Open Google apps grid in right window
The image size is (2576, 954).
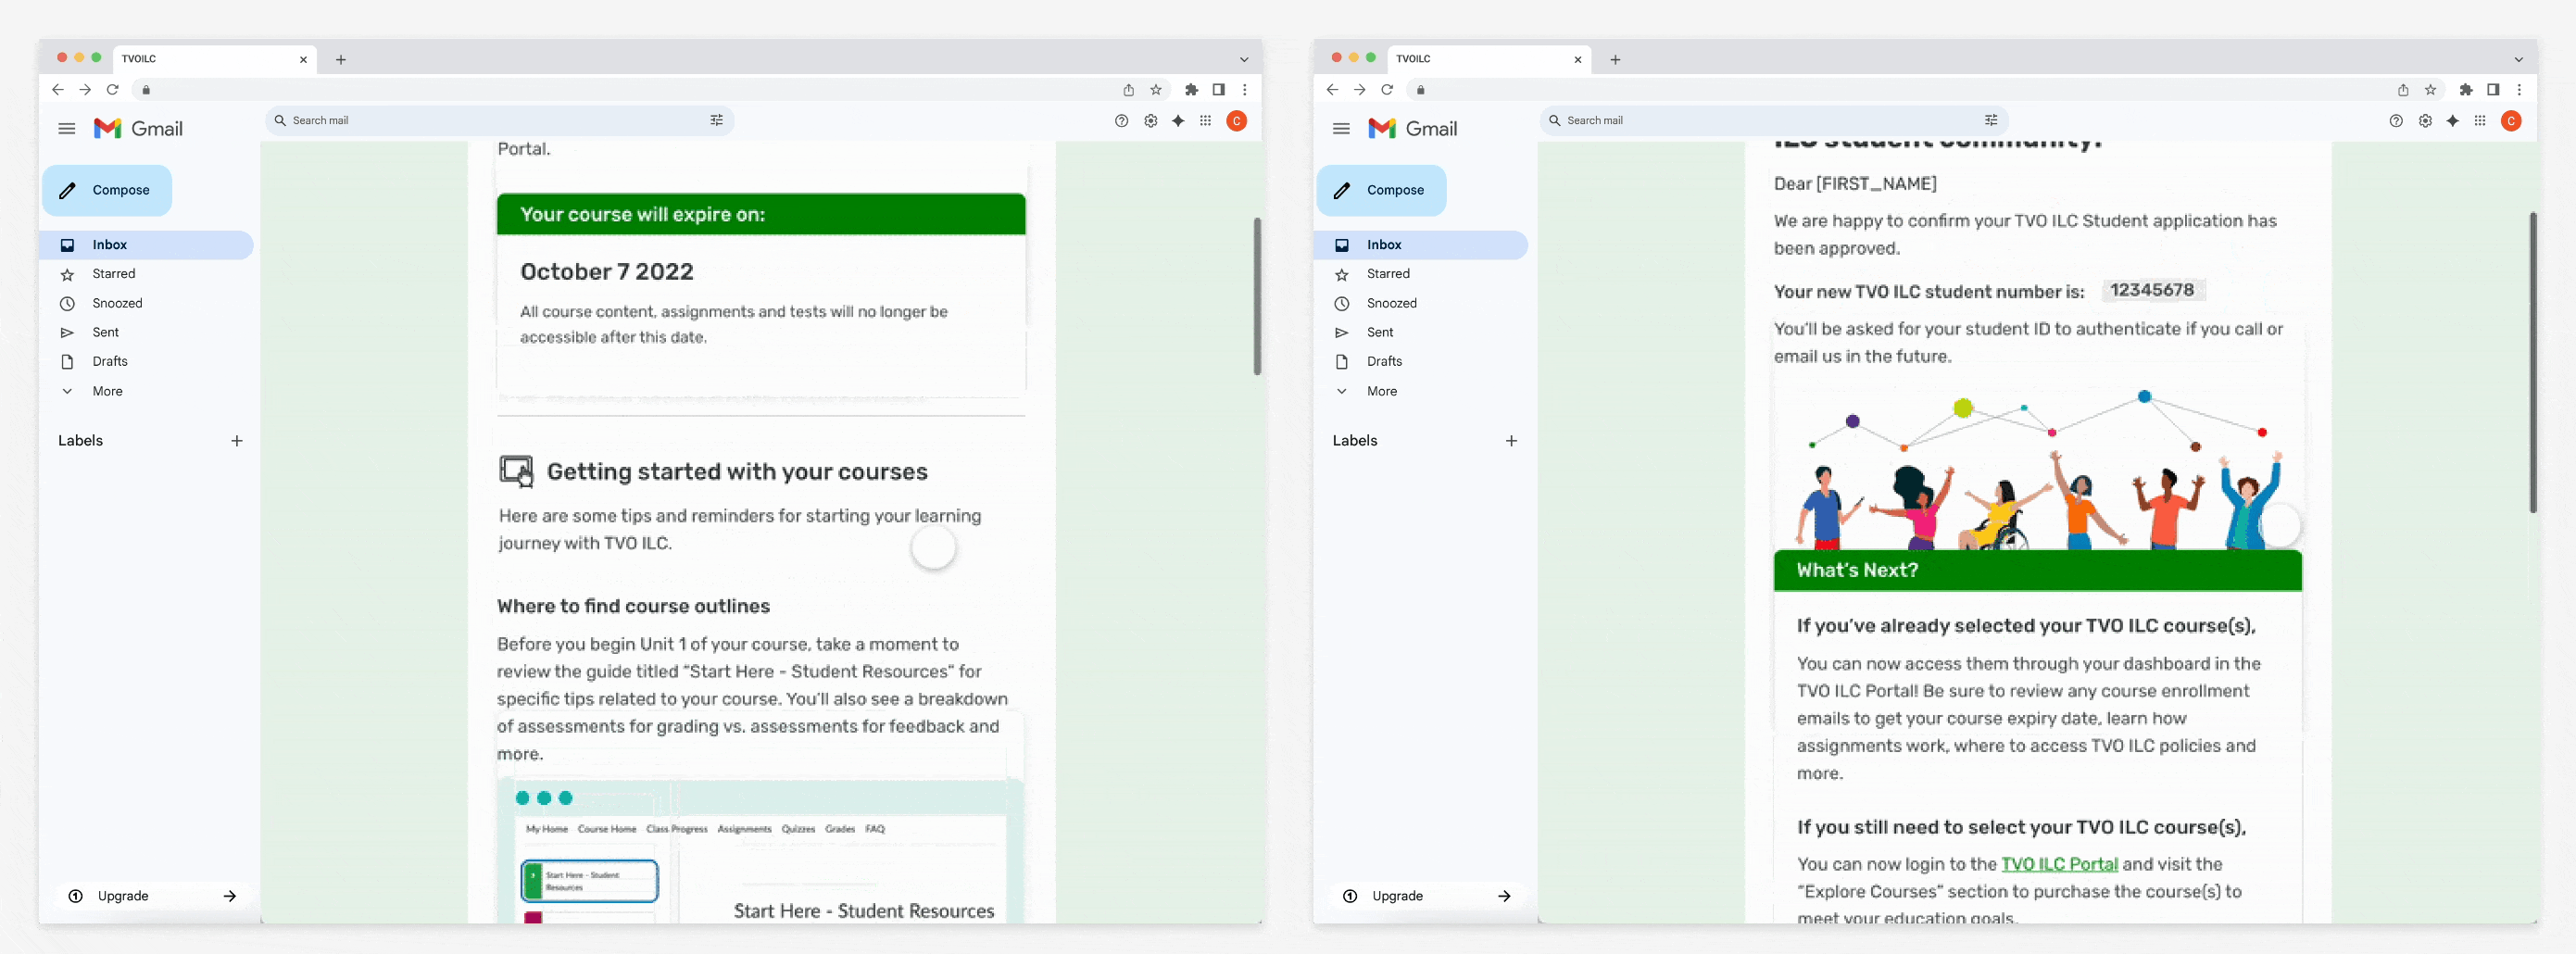click(2480, 121)
